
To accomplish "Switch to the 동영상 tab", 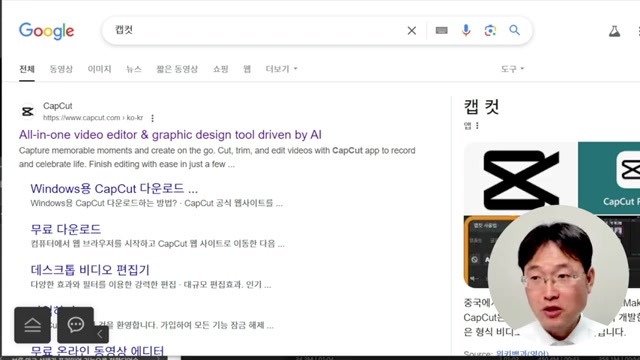I will coord(61,69).
